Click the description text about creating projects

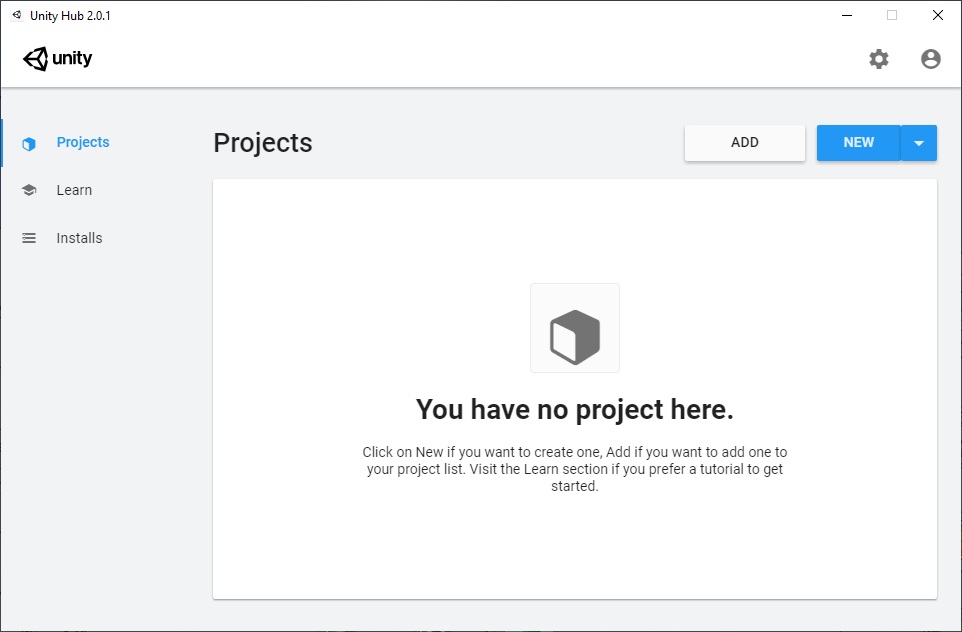[575, 469]
